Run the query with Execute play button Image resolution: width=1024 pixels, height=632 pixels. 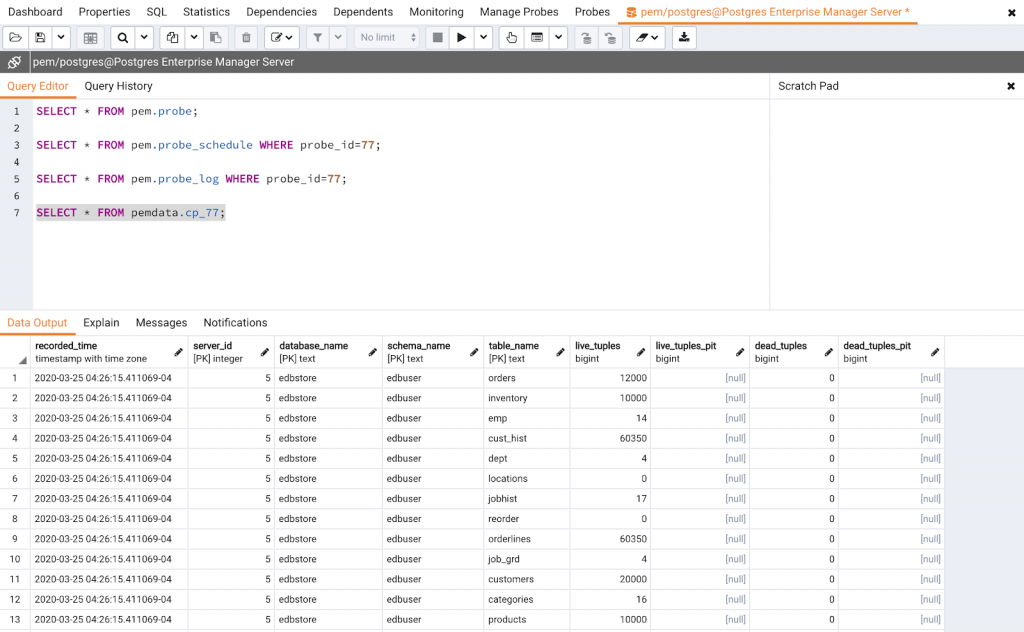(x=461, y=38)
